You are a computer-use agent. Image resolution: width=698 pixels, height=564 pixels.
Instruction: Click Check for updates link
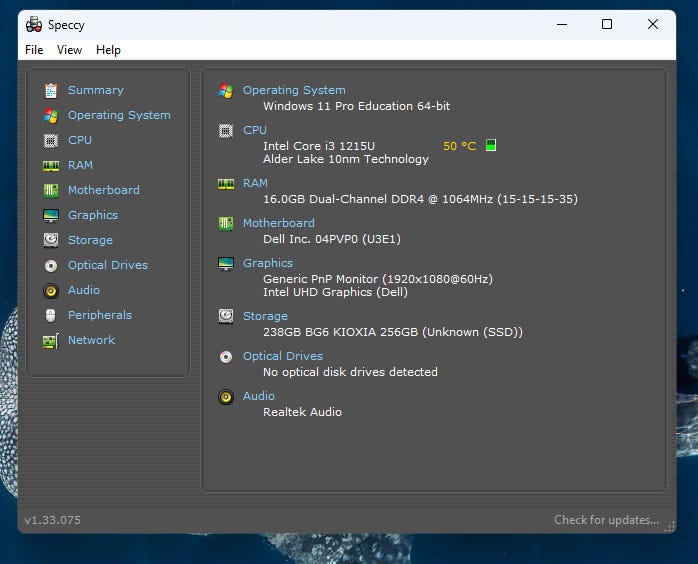606,520
